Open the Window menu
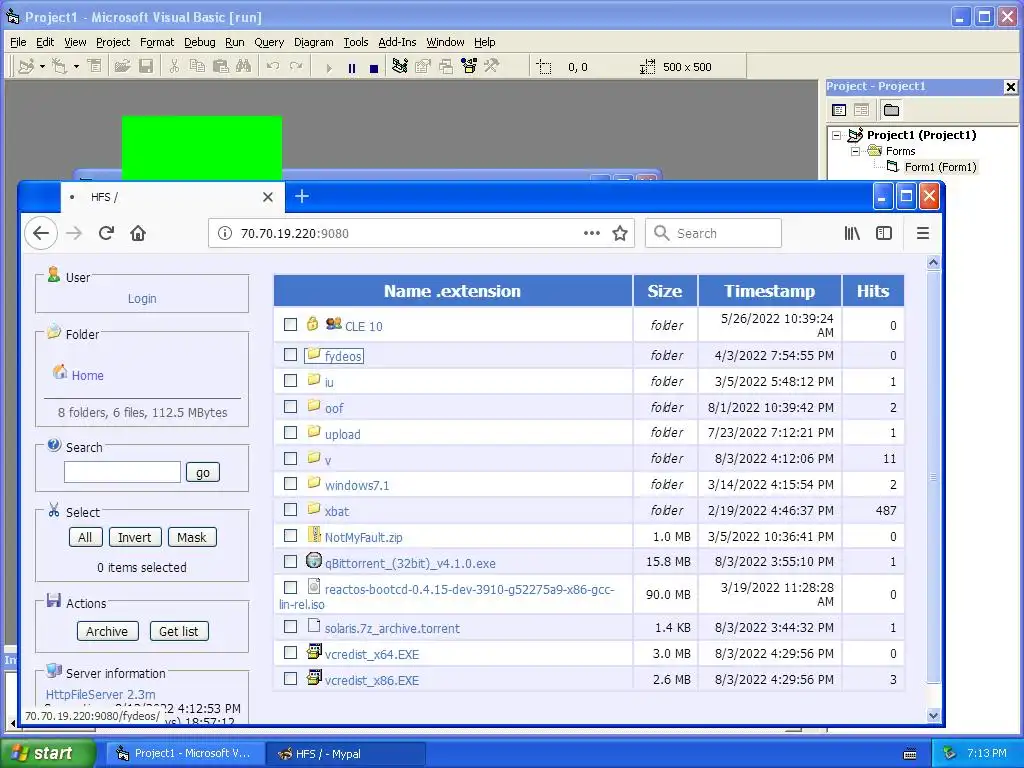 click(x=445, y=42)
